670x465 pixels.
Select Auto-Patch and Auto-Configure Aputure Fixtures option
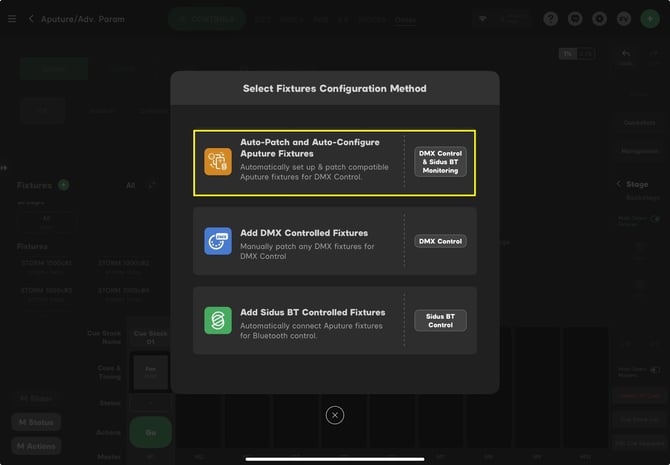point(335,163)
